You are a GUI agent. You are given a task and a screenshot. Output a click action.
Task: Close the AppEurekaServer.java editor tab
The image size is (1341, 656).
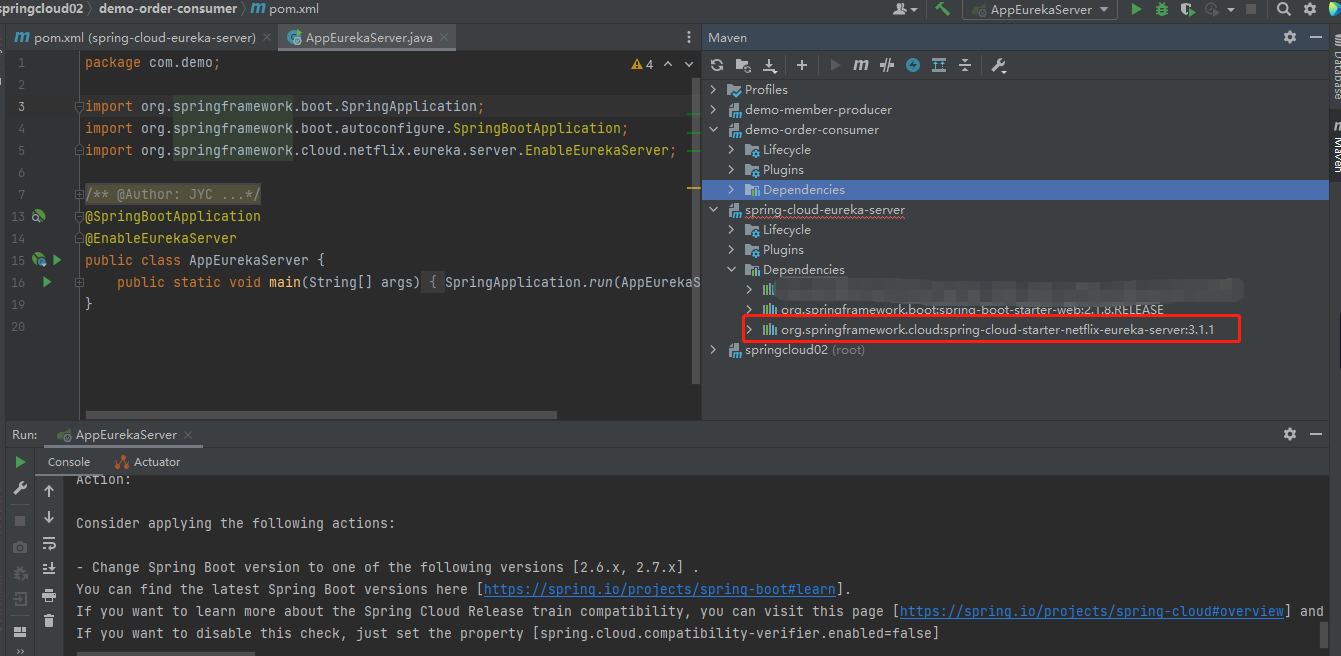[446, 38]
